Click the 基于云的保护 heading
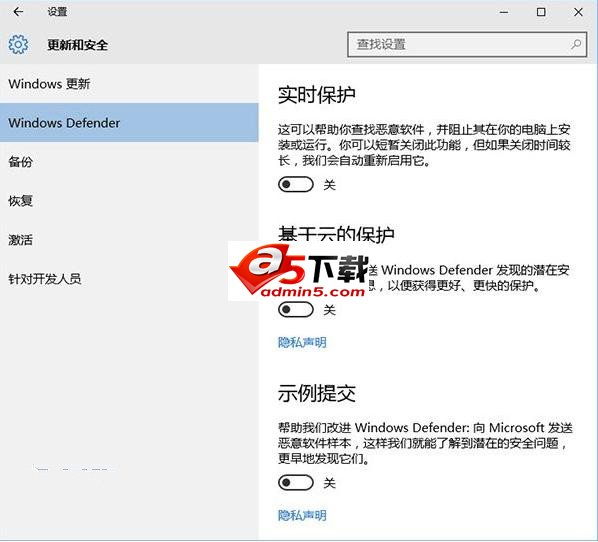 coord(336,233)
